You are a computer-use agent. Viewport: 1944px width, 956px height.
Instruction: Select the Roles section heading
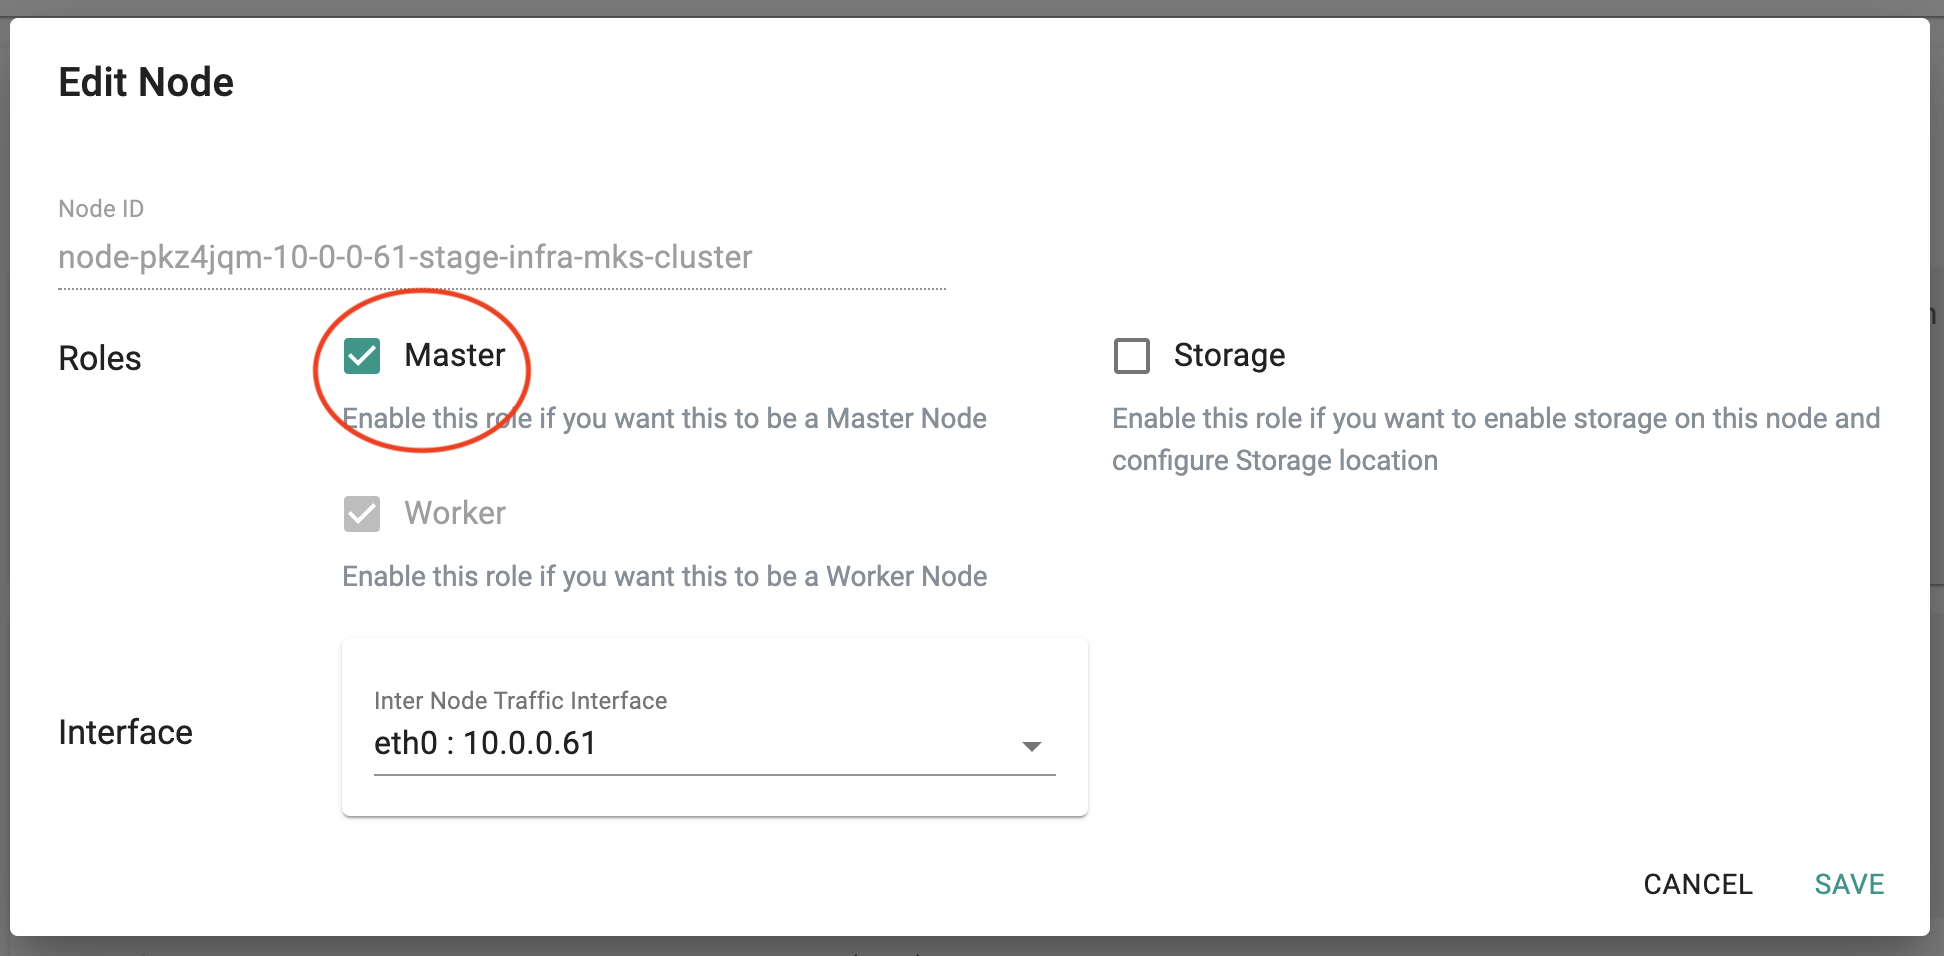click(x=100, y=358)
